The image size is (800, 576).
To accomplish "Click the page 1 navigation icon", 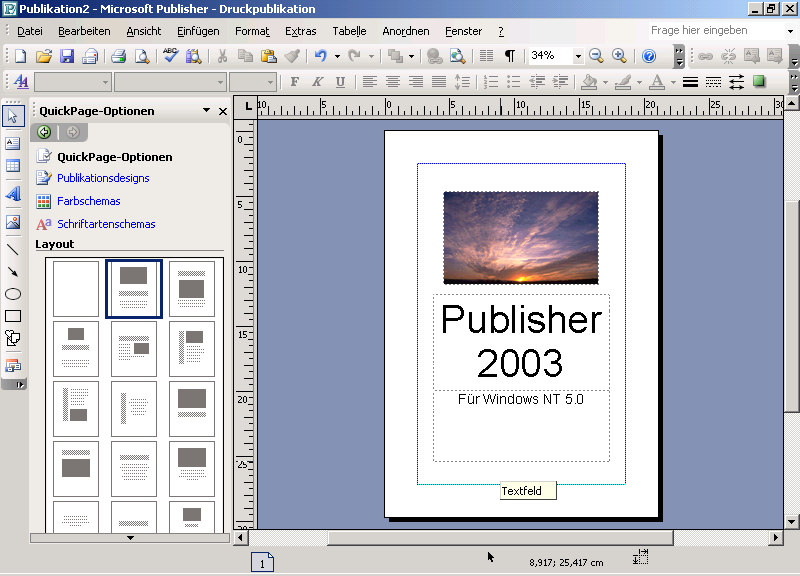I will pyautogui.click(x=262, y=563).
